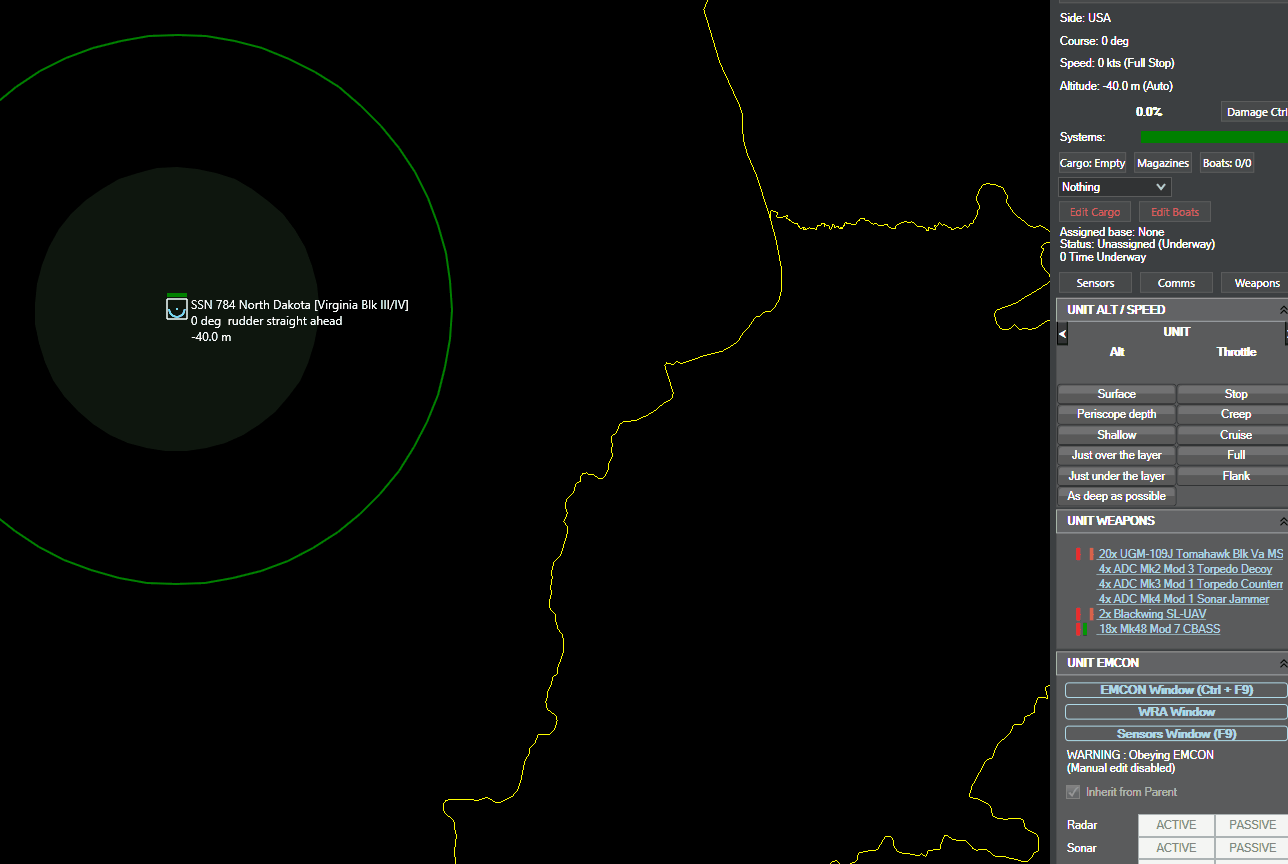Open the Weapons button

pos(1256,283)
